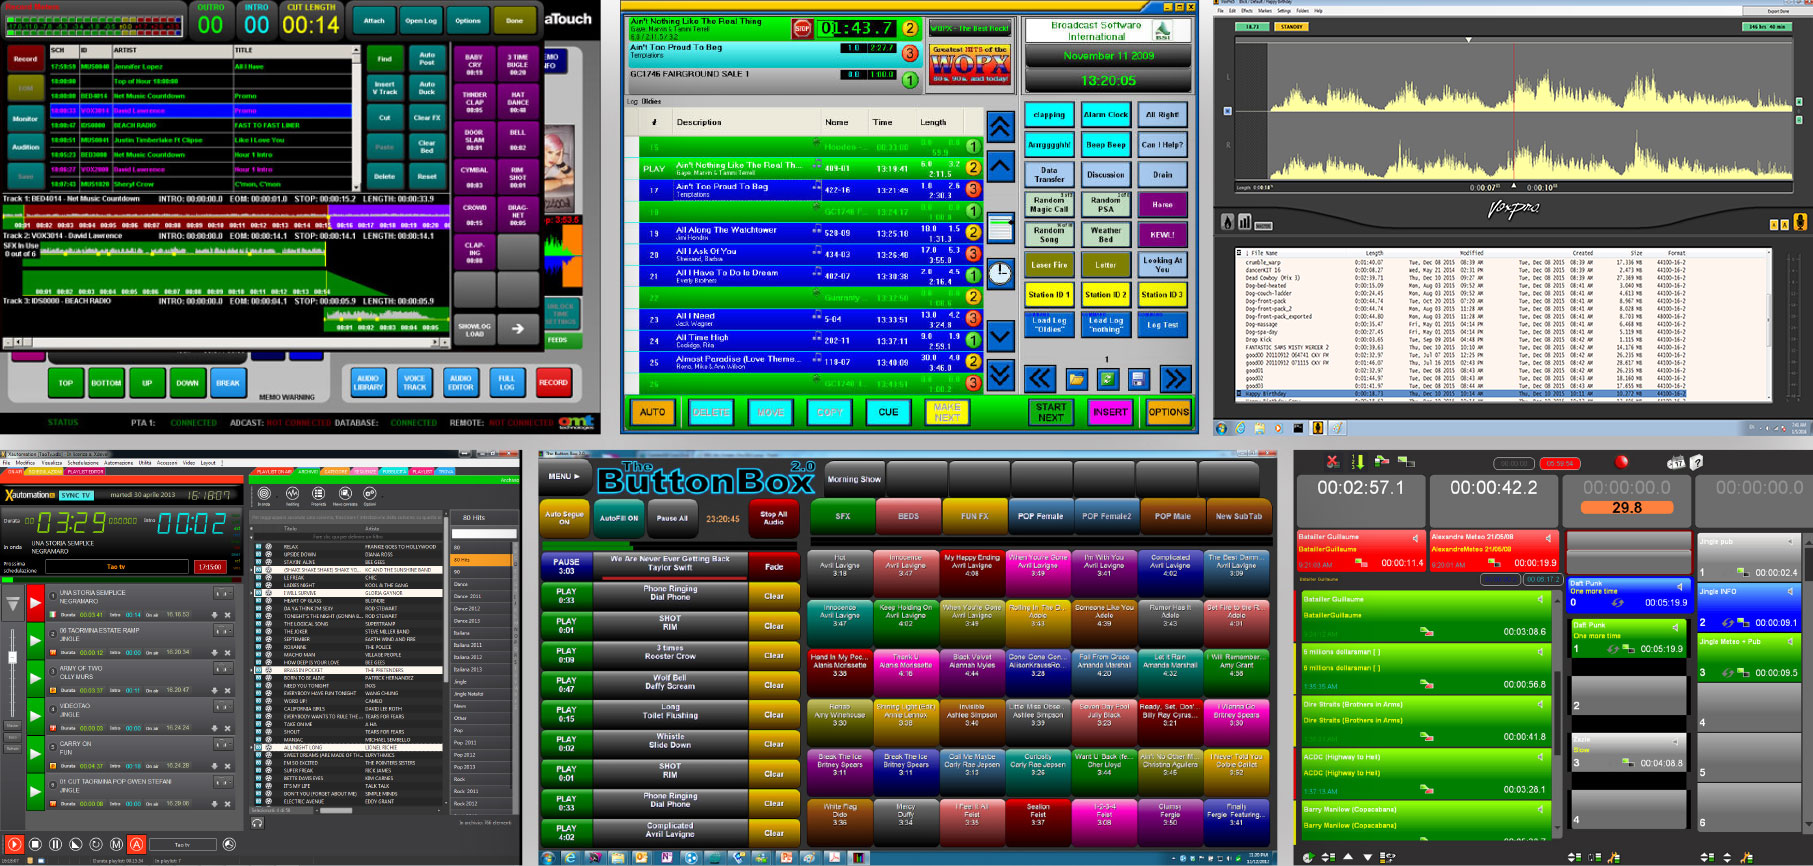Screen dimensions: 1813x866
Task: Click the single down arrow beside BSI log
Action: tap(1000, 335)
